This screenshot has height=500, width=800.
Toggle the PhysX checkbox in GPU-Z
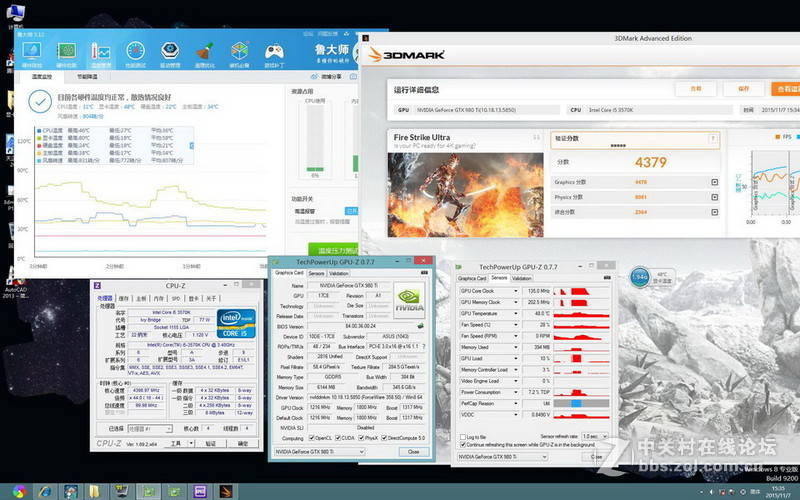[x=361, y=438]
